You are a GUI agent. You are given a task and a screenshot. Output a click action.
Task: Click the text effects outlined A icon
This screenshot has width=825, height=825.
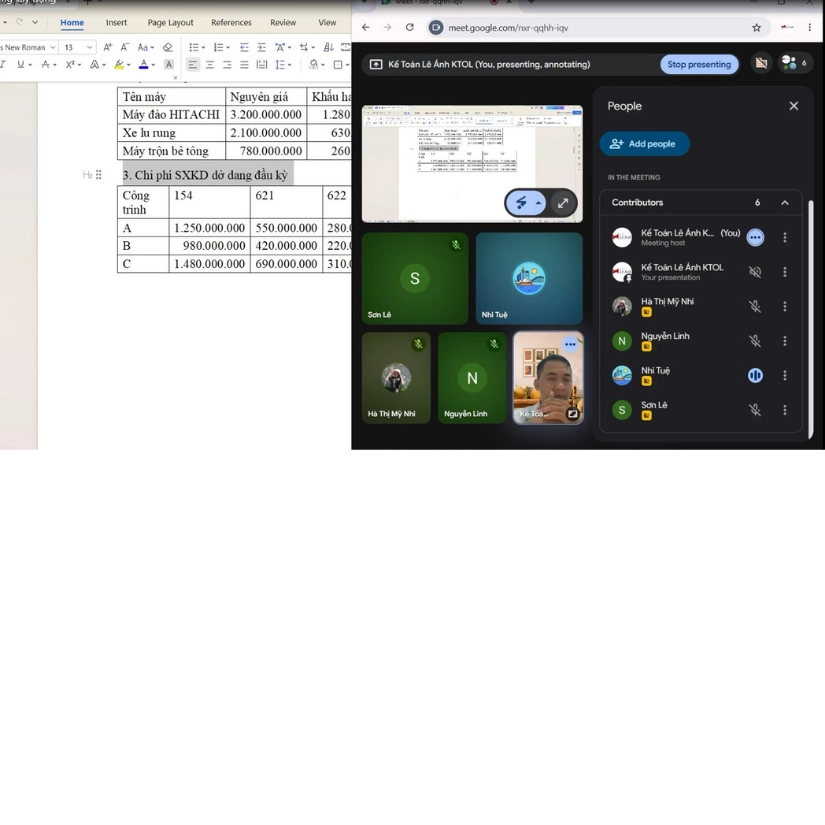tap(94, 64)
